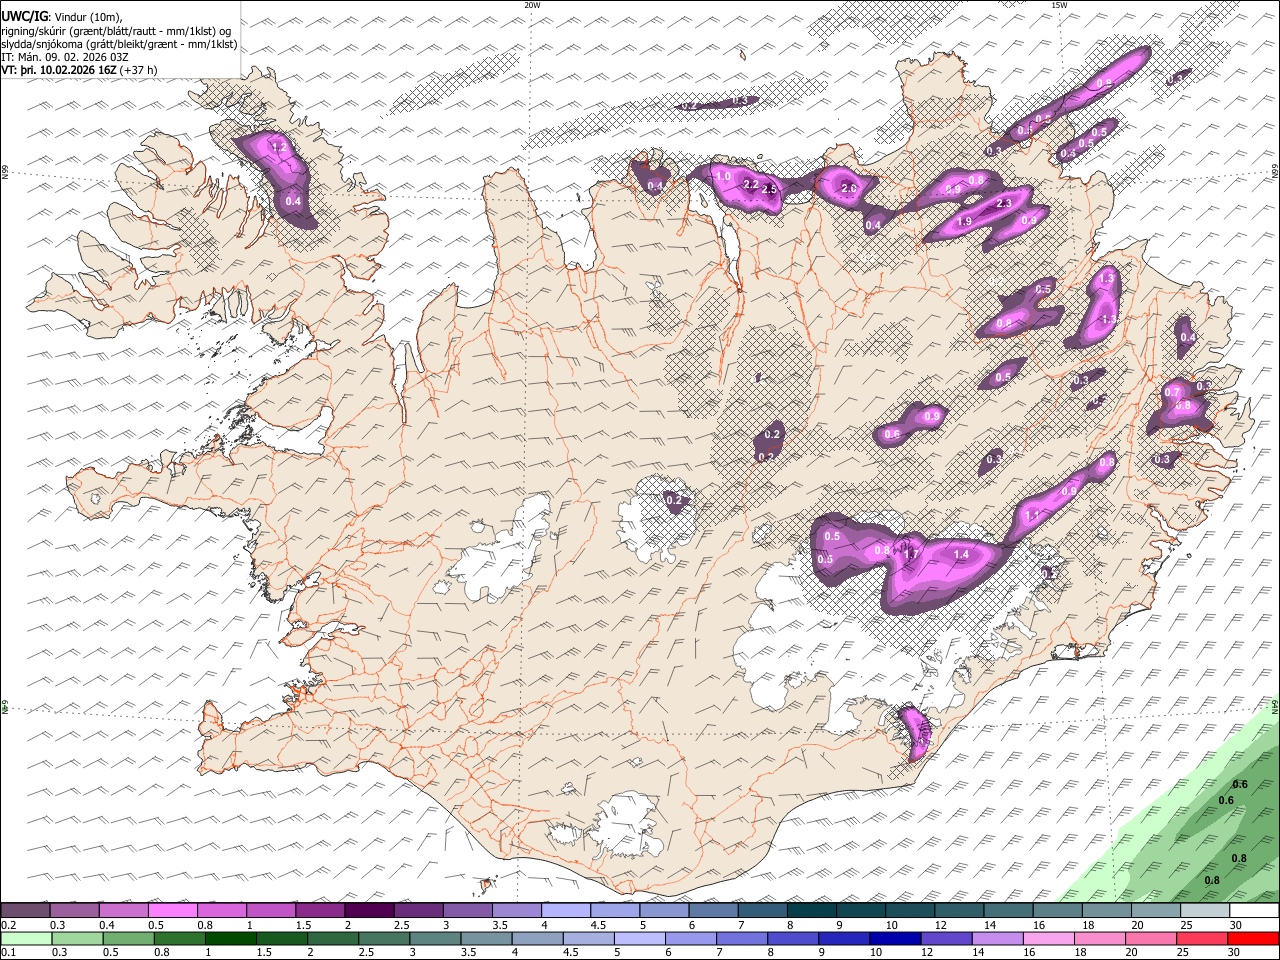Click the '0.2' snow label in the rigning/skúrir legend
The image size is (1280, 960).
pyautogui.click(x=8, y=925)
